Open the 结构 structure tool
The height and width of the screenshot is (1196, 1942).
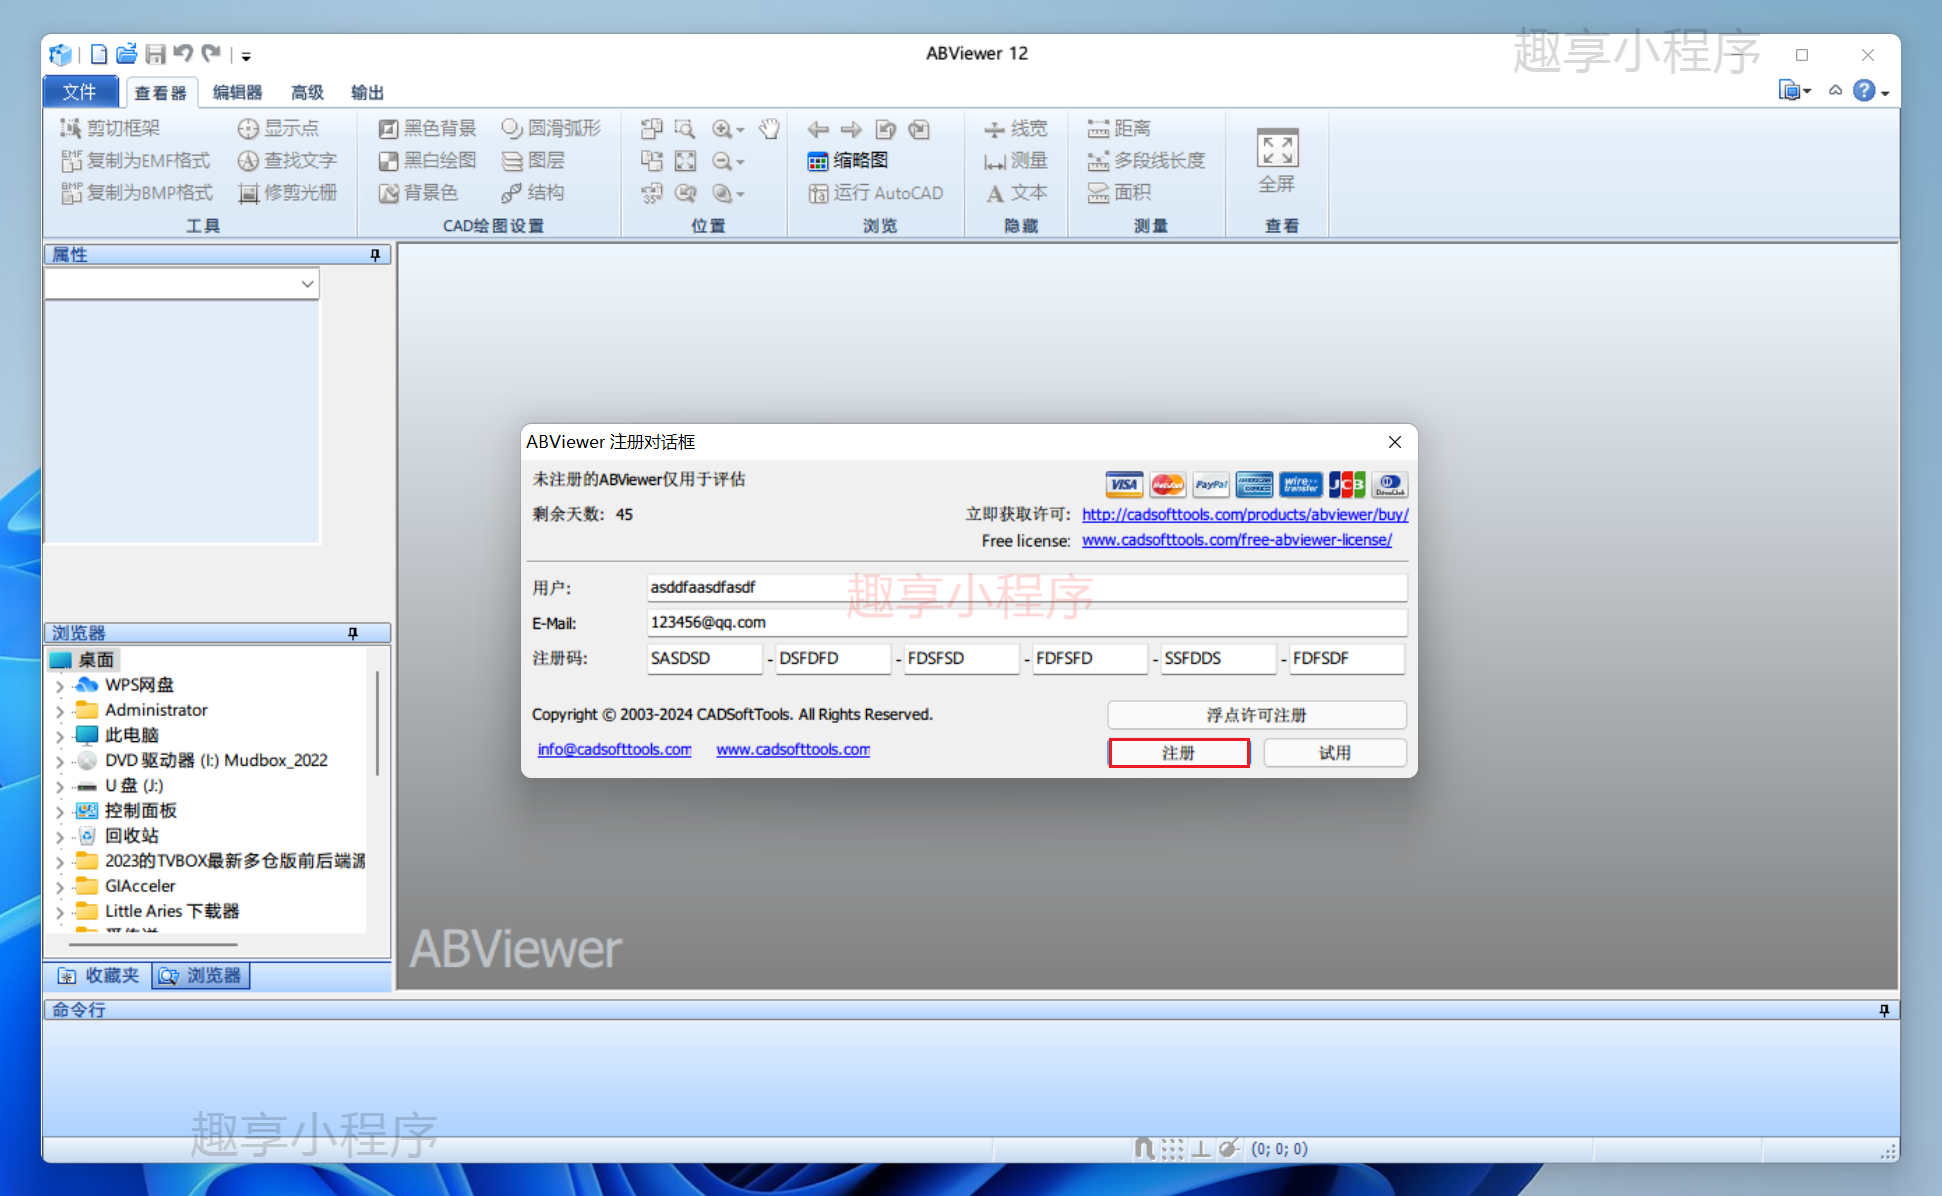[533, 192]
